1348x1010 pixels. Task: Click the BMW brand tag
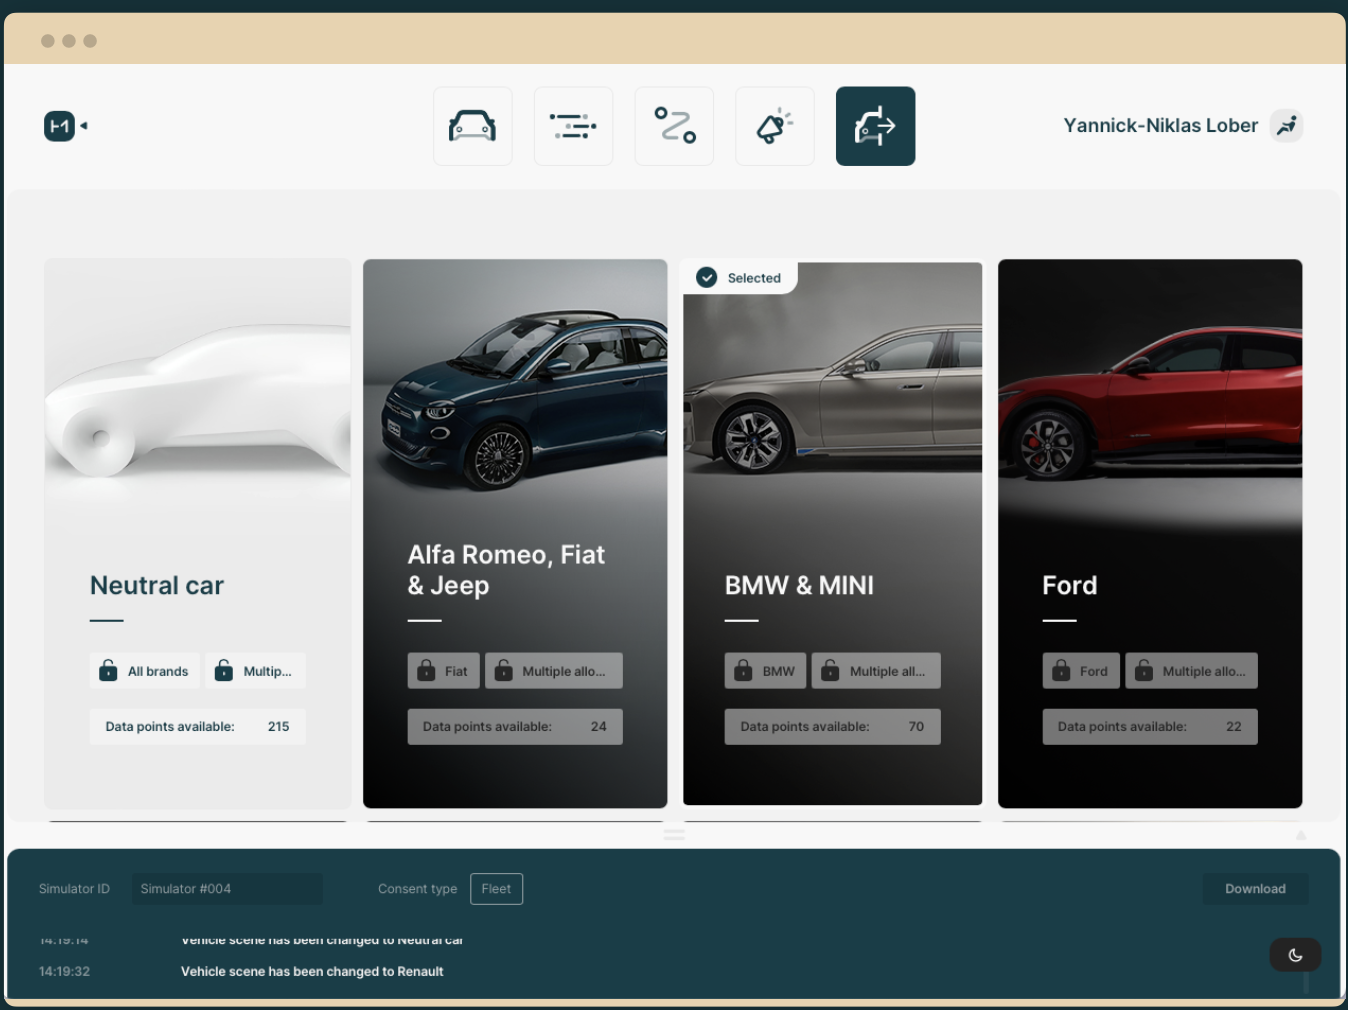pyautogui.click(x=766, y=671)
